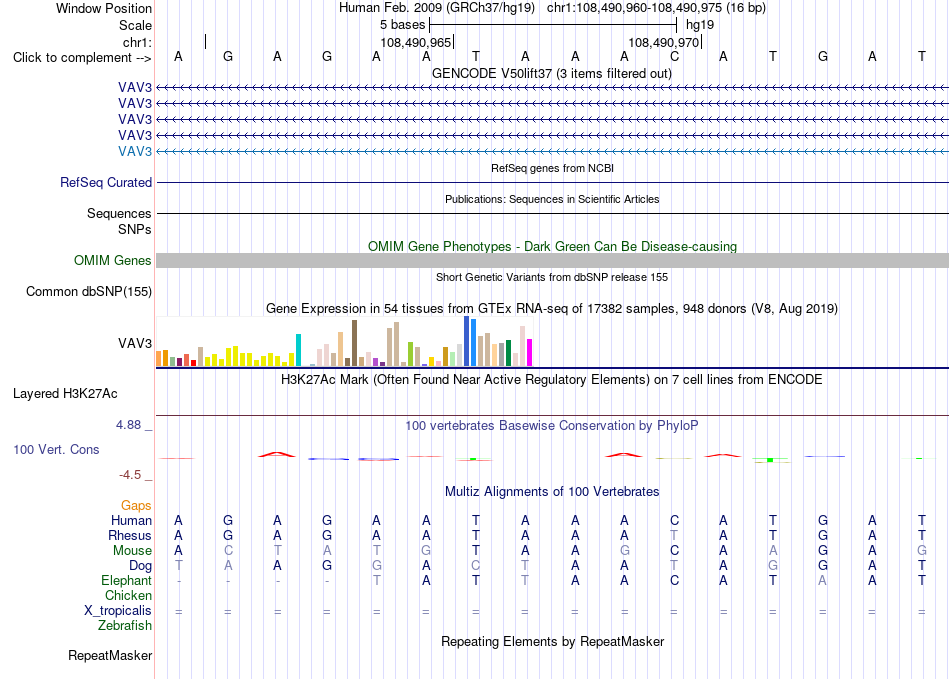The height and width of the screenshot is (679, 950).
Task: Click 'Multiz Alignments of 100 Vertebrates' title
Action: [552, 491]
